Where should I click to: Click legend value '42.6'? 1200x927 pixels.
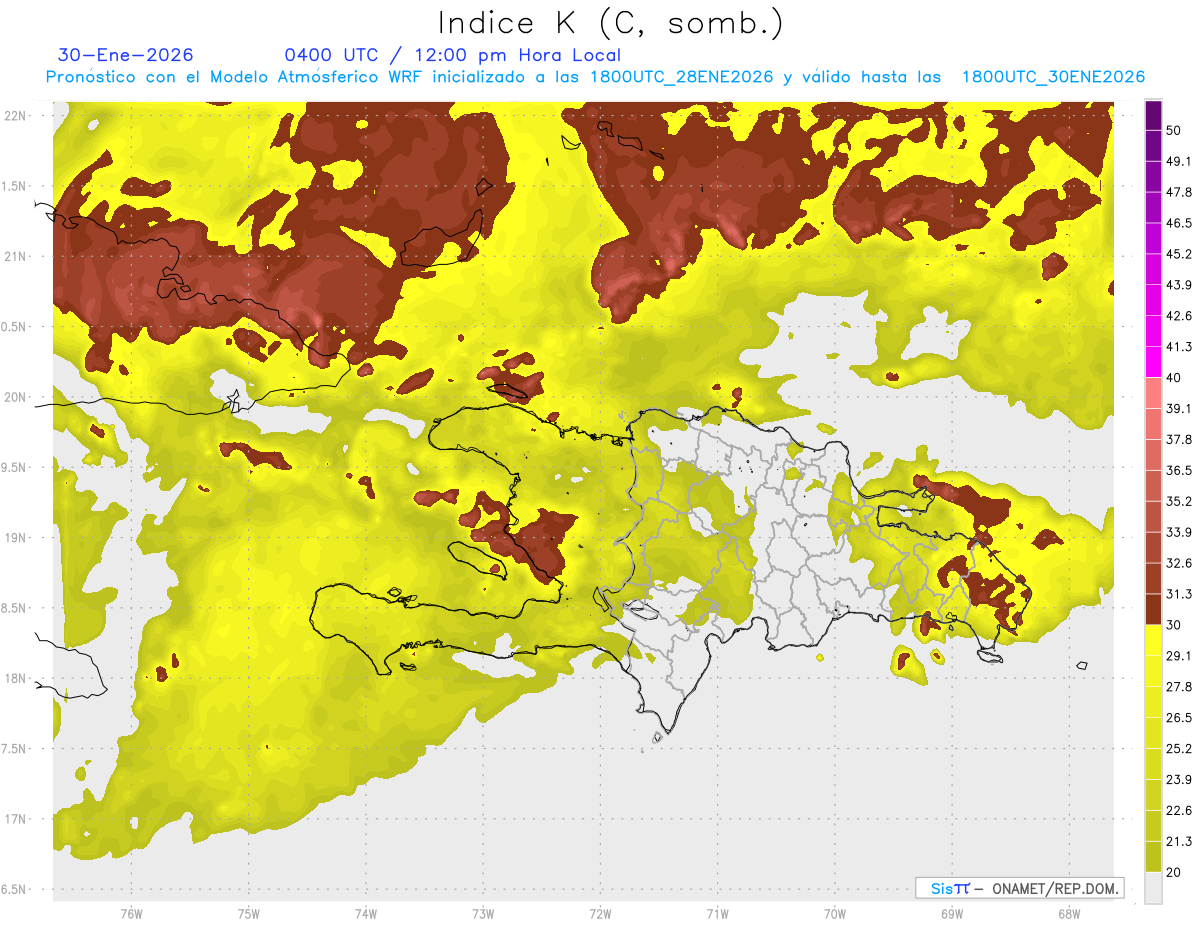1179,316
